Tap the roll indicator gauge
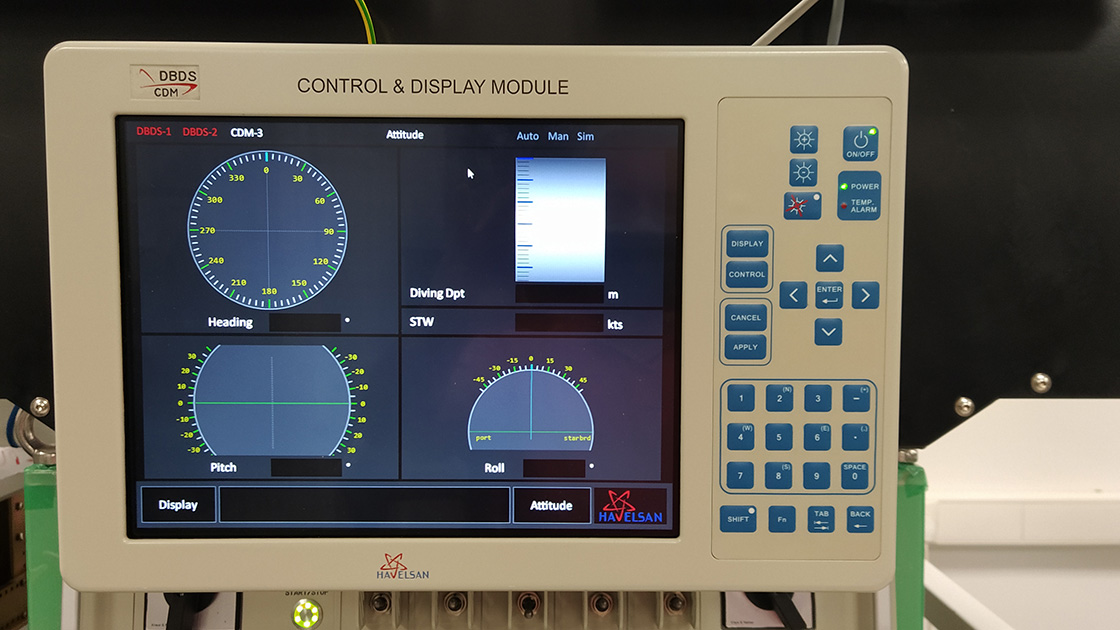The width and height of the screenshot is (1120, 630). point(531,404)
